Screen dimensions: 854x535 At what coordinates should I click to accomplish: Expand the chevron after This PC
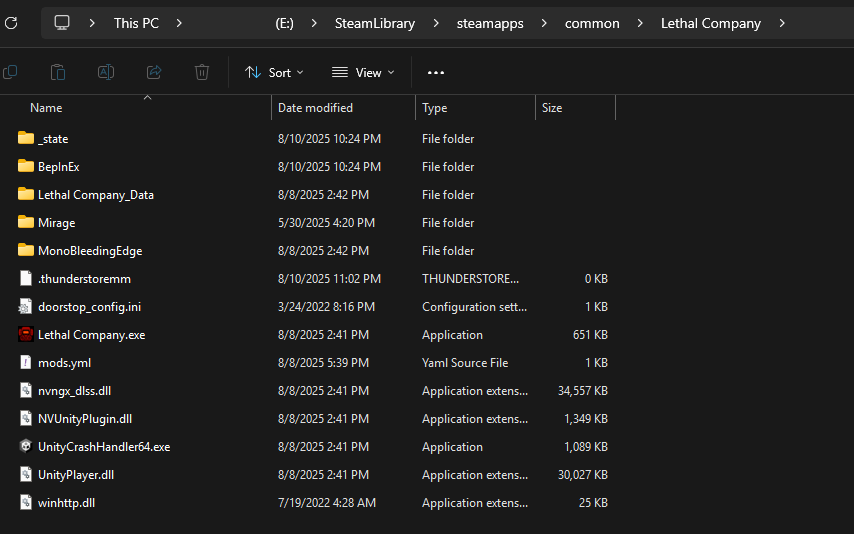click(x=179, y=23)
